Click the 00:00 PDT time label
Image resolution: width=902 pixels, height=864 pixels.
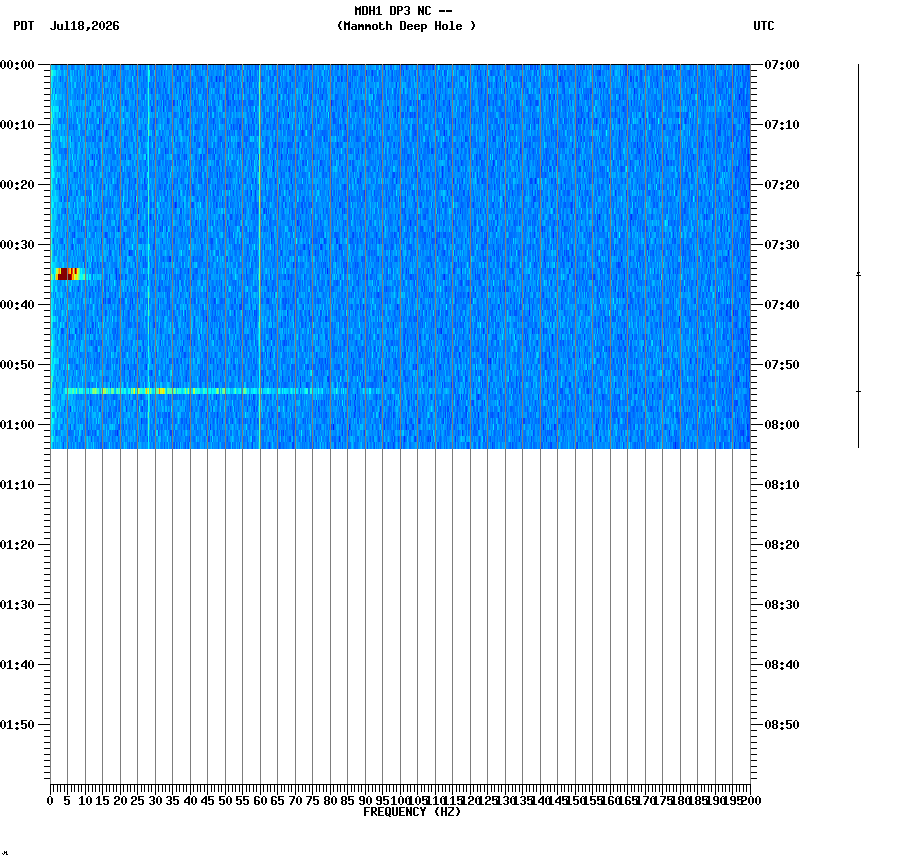click(x=17, y=65)
